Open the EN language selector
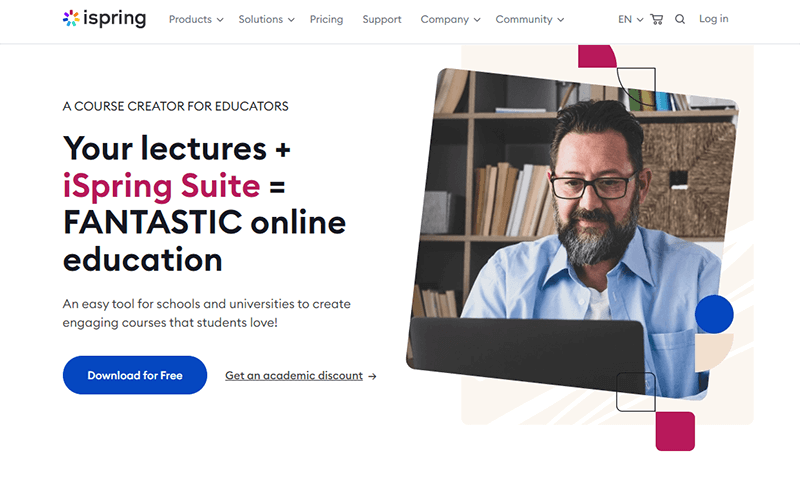The image size is (800, 487). pyautogui.click(x=631, y=19)
